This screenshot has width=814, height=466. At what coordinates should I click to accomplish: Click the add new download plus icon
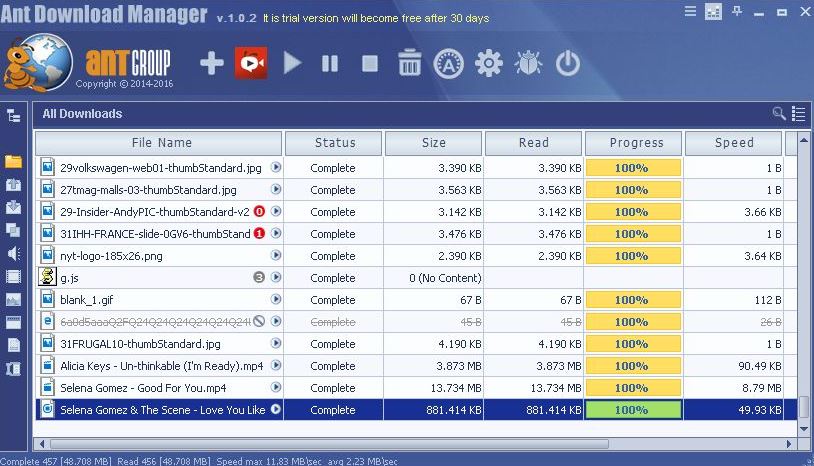[212, 63]
